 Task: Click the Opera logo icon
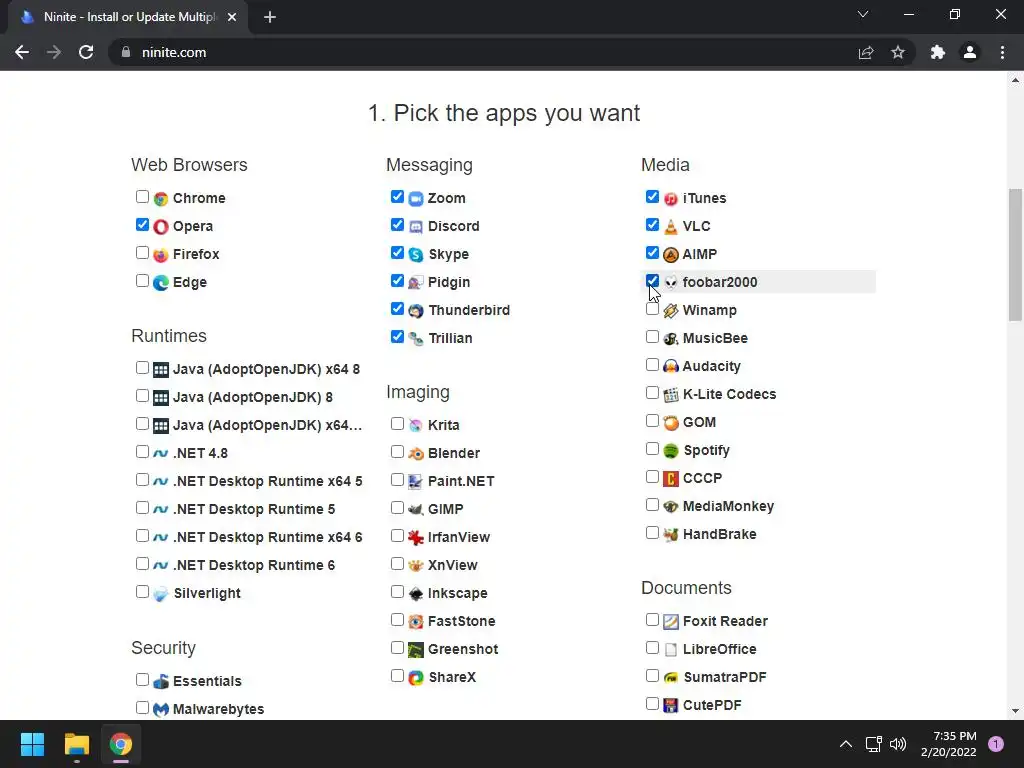pos(161,227)
